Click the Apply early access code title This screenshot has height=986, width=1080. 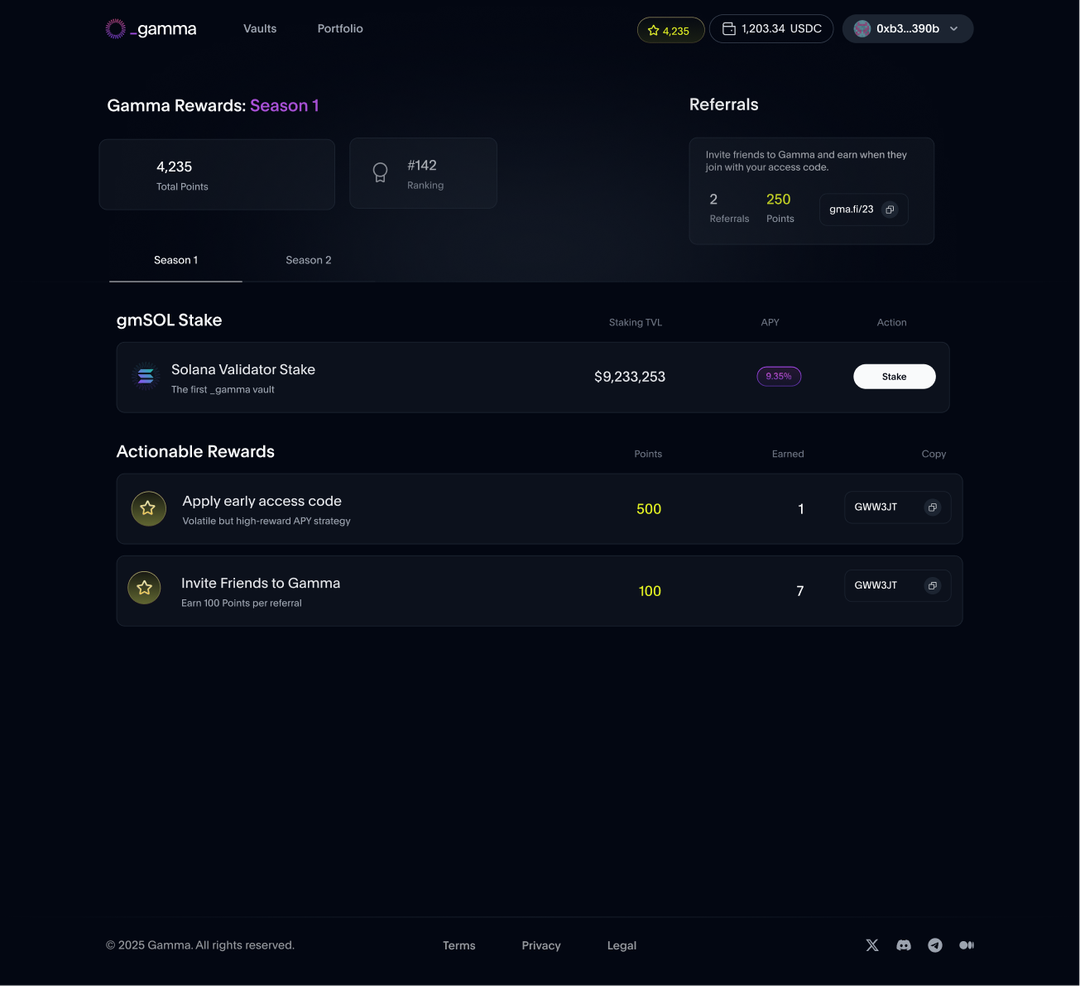click(x=262, y=501)
